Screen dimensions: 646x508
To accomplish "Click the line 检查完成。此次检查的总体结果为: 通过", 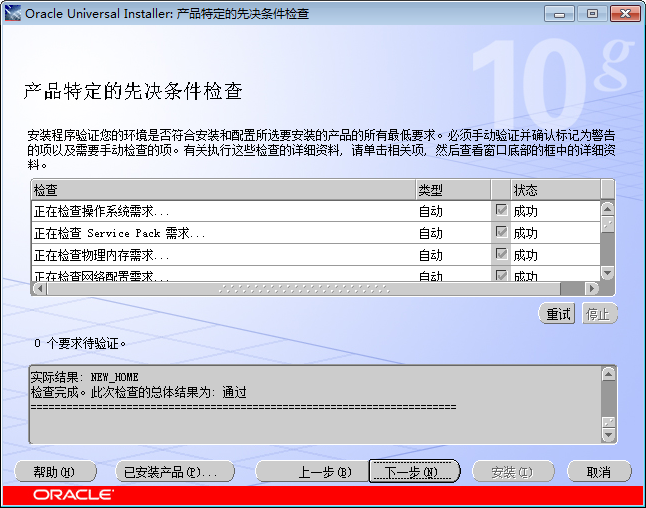I will [139, 392].
